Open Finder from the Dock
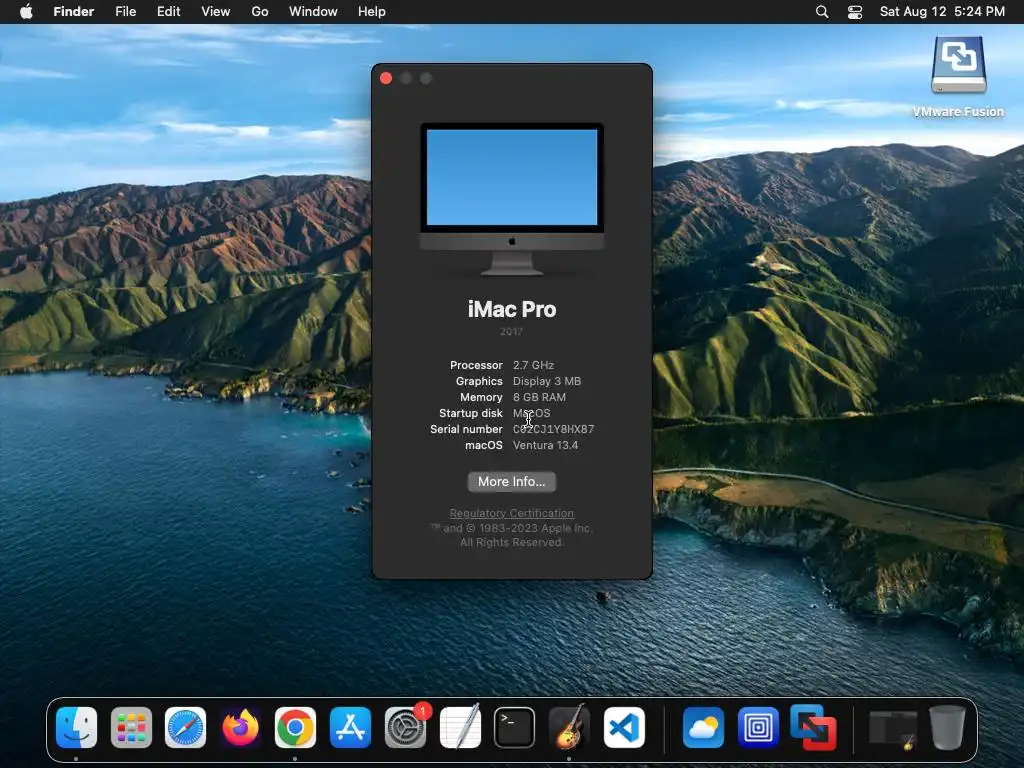Screen dimensions: 1024x768 point(76,727)
